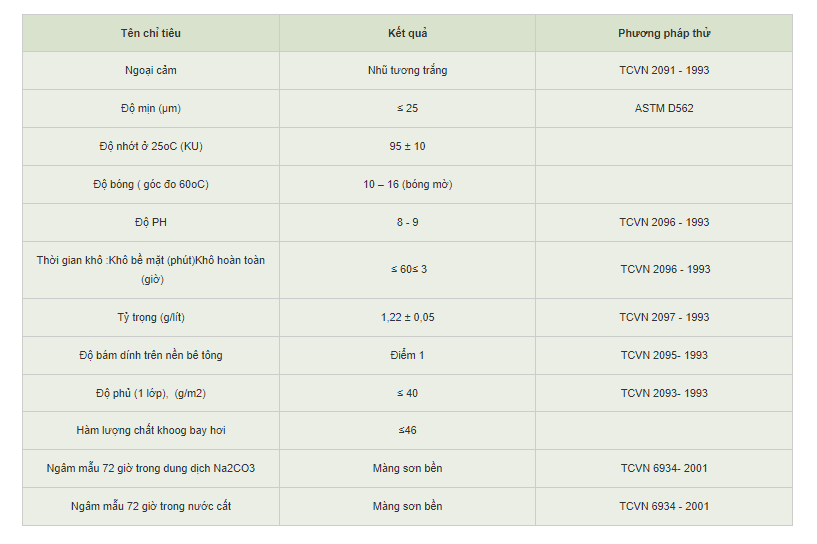Viewport: 817px width, 544px height.
Task: Click the 'Độ phủ (1 lớp), (g/m2)' cell
Action: click(x=151, y=393)
